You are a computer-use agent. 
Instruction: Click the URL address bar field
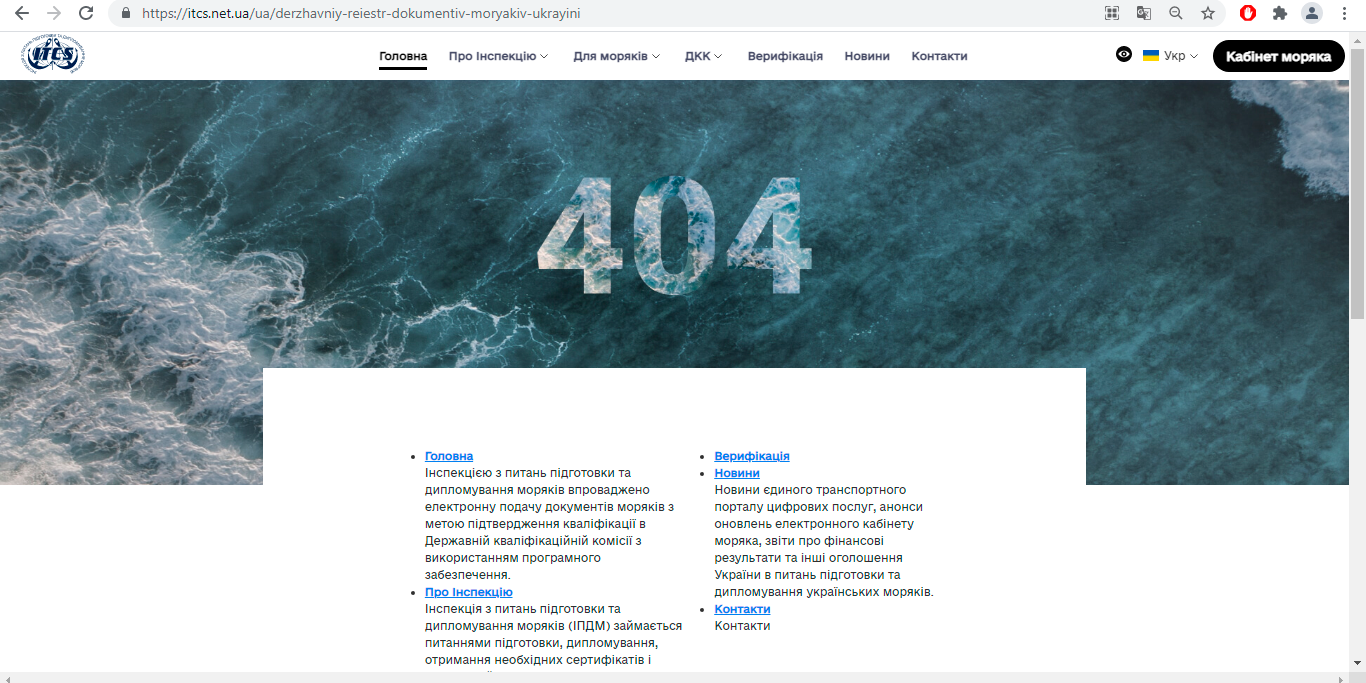coord(600,13)
